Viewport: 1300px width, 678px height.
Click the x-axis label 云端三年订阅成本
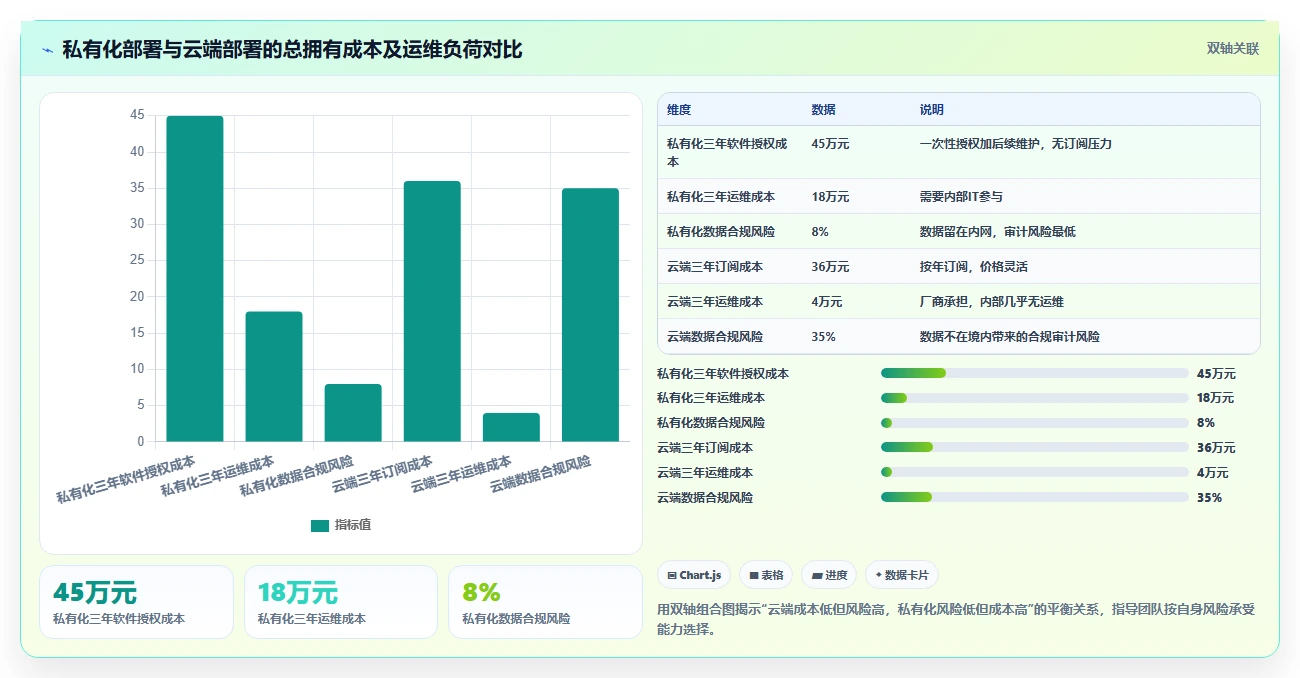382,474
